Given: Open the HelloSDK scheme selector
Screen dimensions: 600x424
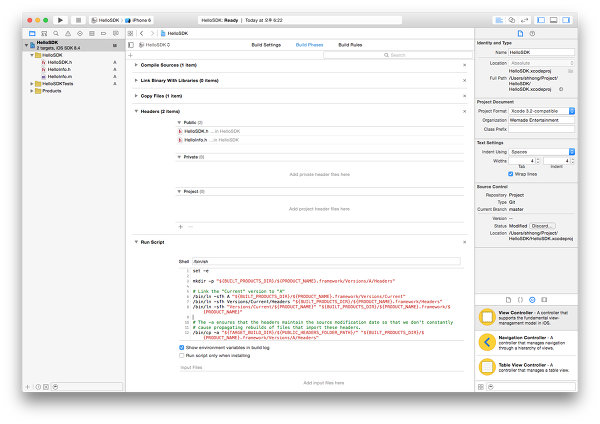Looking at the screenshot, I should (x=106, y=20).
